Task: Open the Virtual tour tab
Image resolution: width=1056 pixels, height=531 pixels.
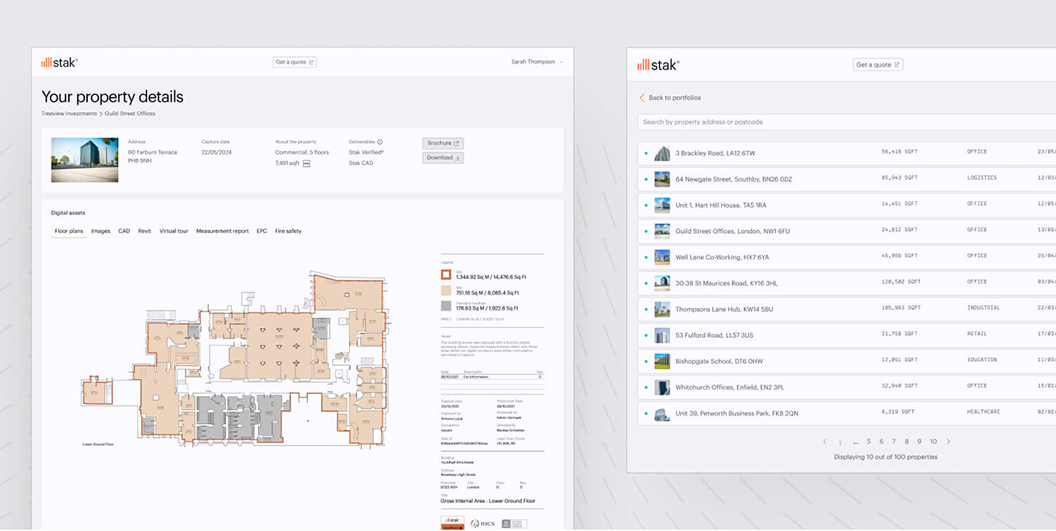Action: point(174,231)
